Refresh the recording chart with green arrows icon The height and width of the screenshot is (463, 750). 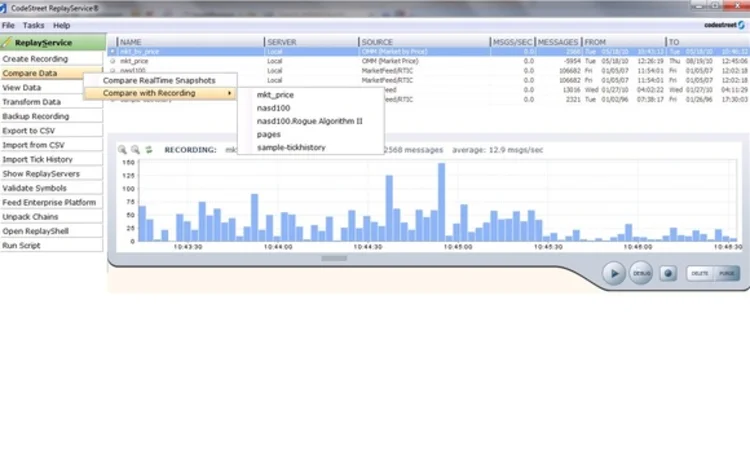[149, 150]
